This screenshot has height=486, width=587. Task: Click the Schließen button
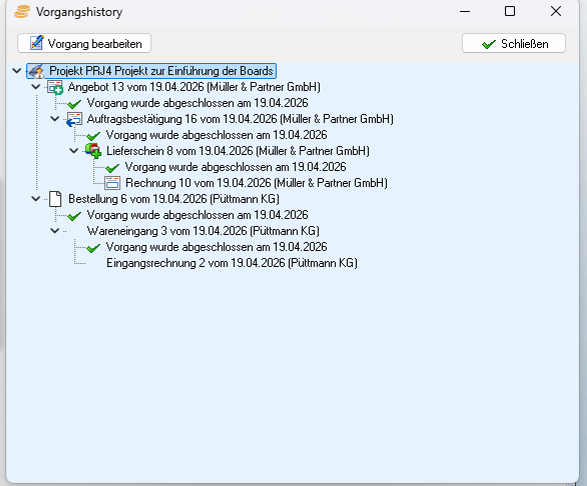point(514,43)
